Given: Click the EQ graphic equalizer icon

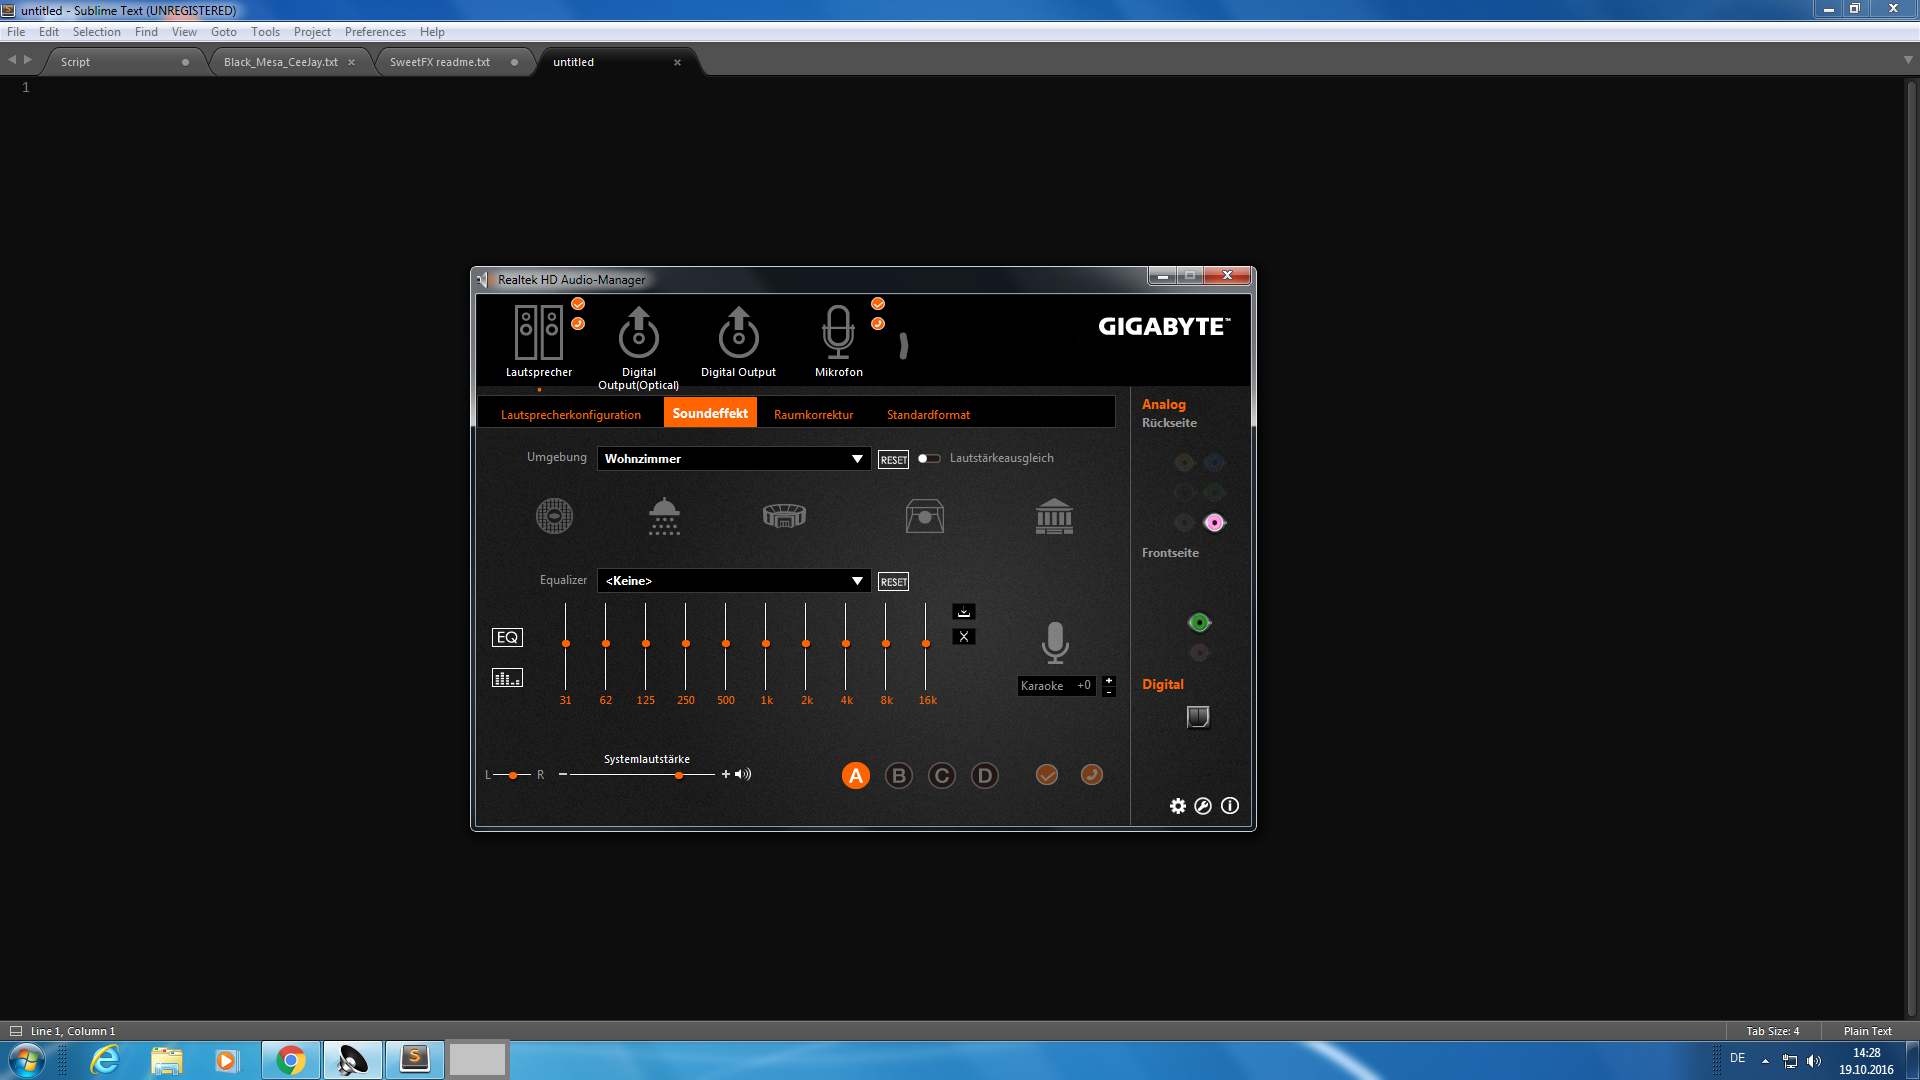Looking at the screenshot, I should click(x=507, y=637).
